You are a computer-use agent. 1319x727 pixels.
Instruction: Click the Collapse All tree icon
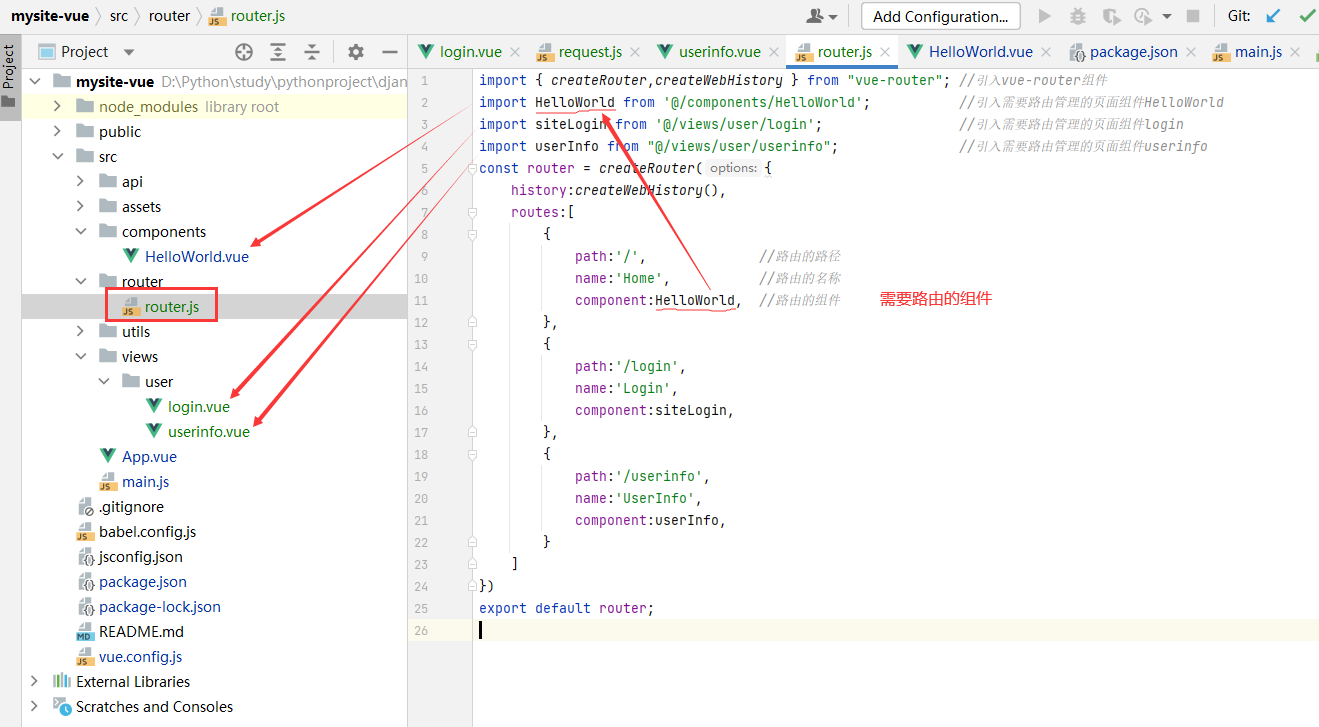pos(312,52)
